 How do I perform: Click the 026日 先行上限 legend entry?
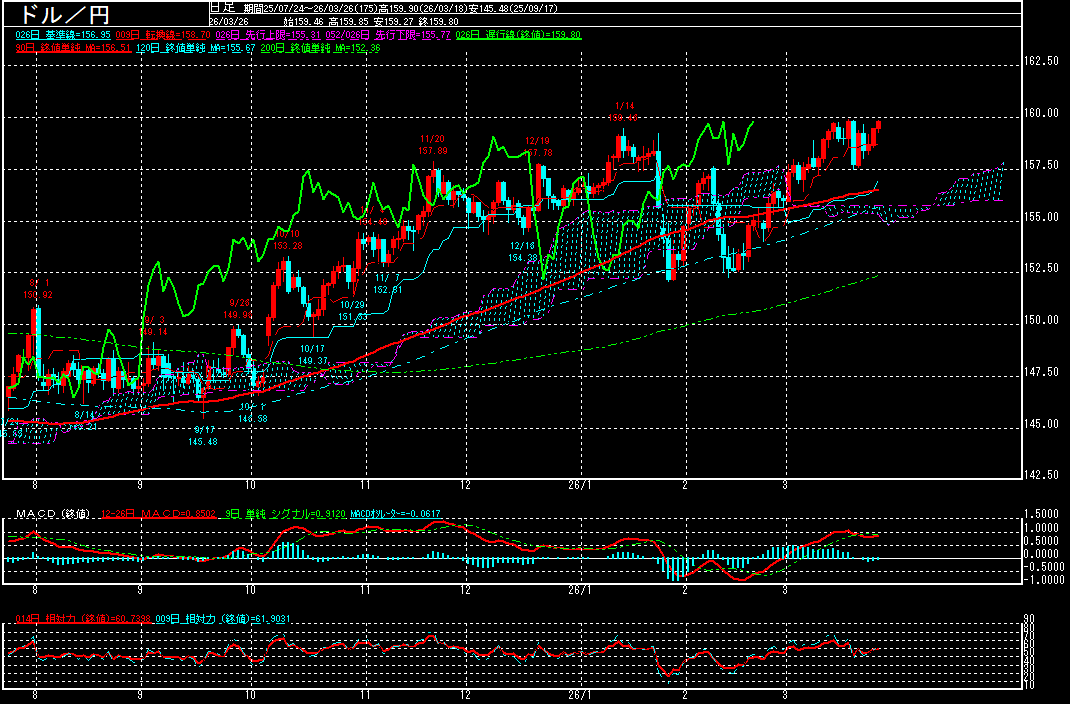point(281,34)
